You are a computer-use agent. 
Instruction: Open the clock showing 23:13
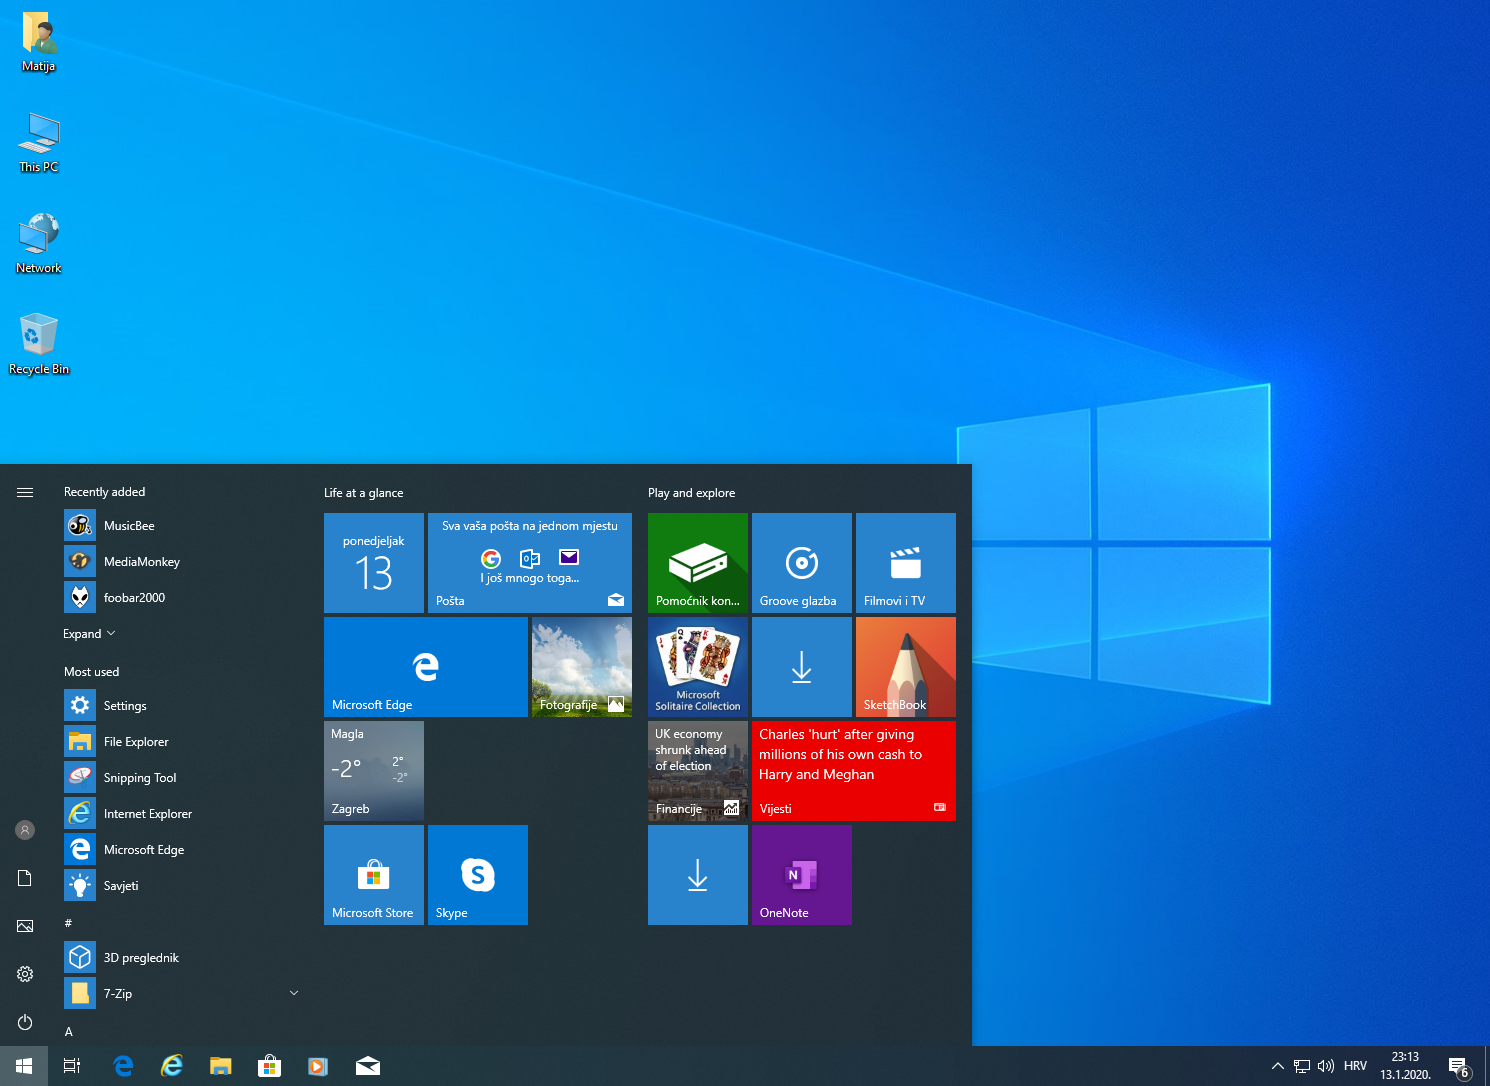tap(1405, 1066)
